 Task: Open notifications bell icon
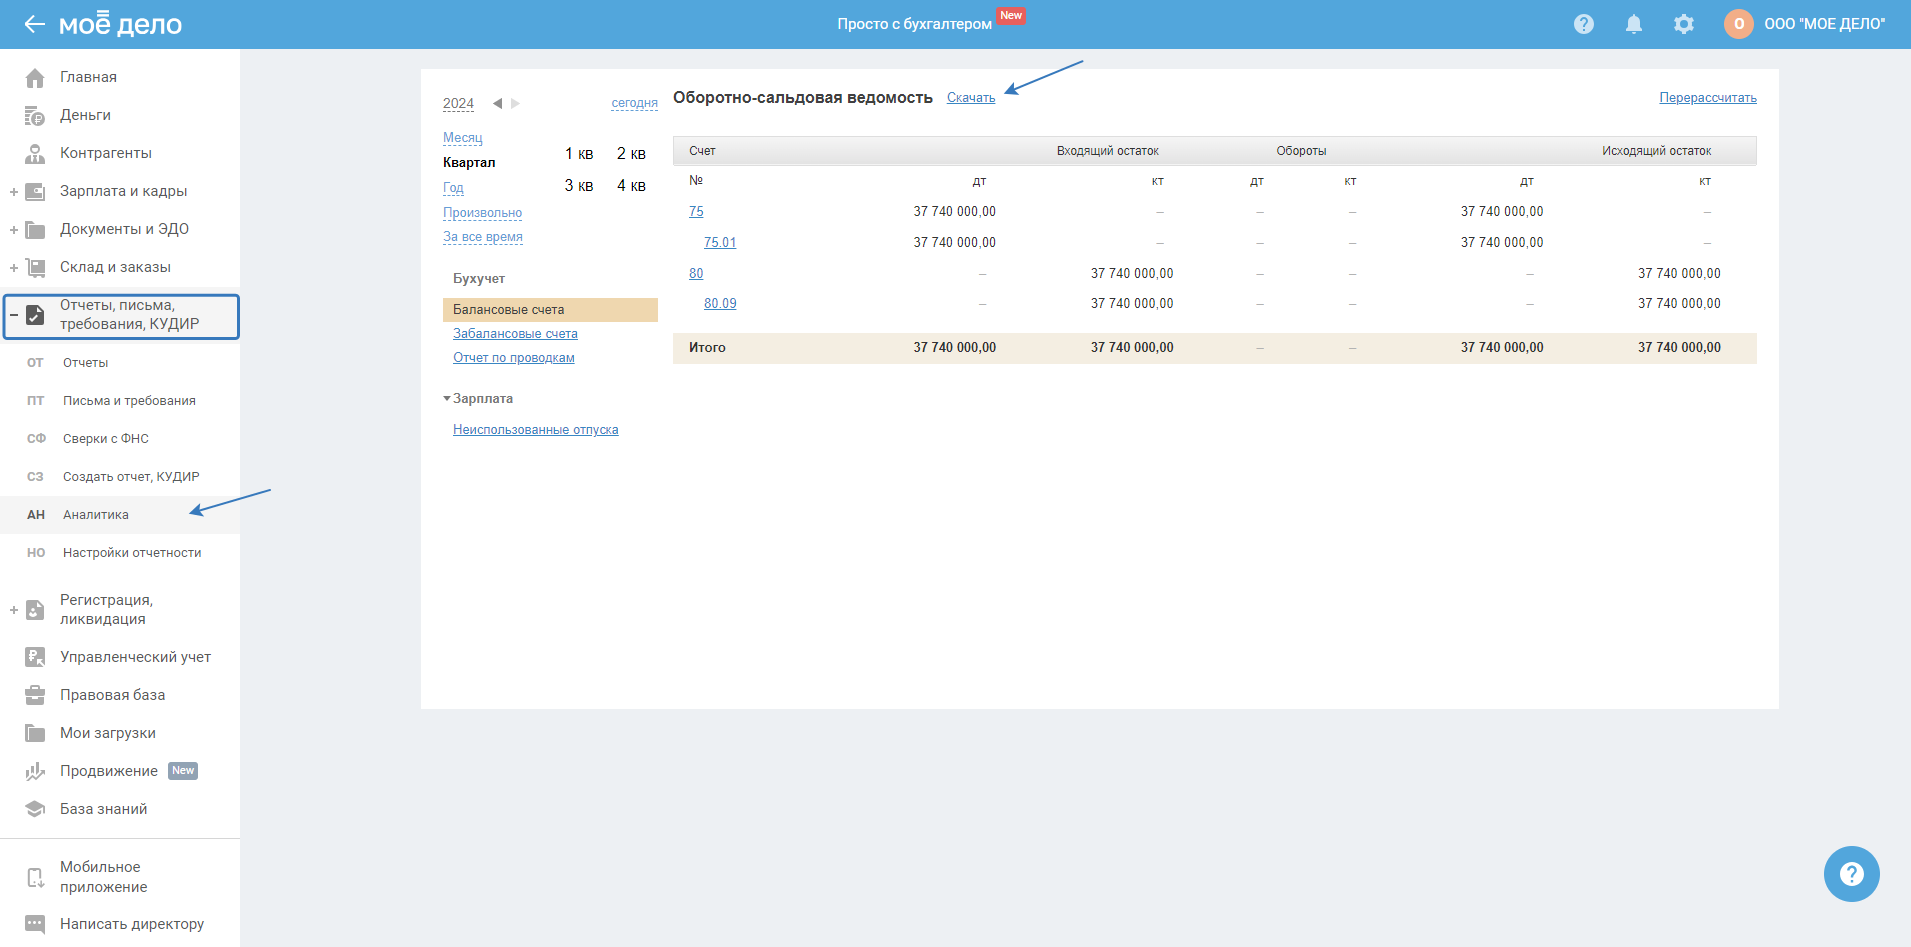point(1633,24)
